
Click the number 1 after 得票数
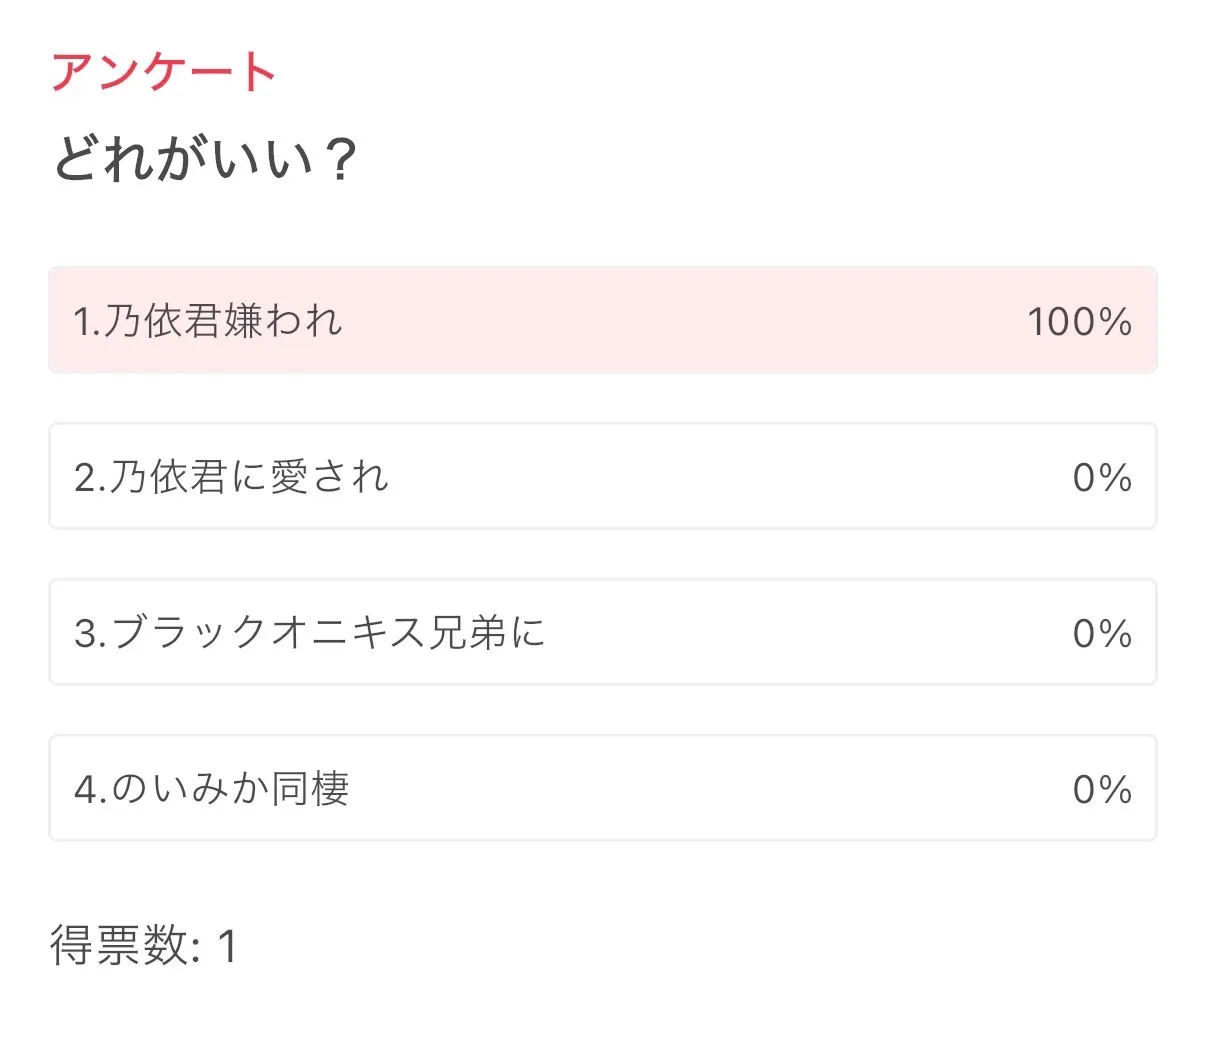[x=227, y=946]
